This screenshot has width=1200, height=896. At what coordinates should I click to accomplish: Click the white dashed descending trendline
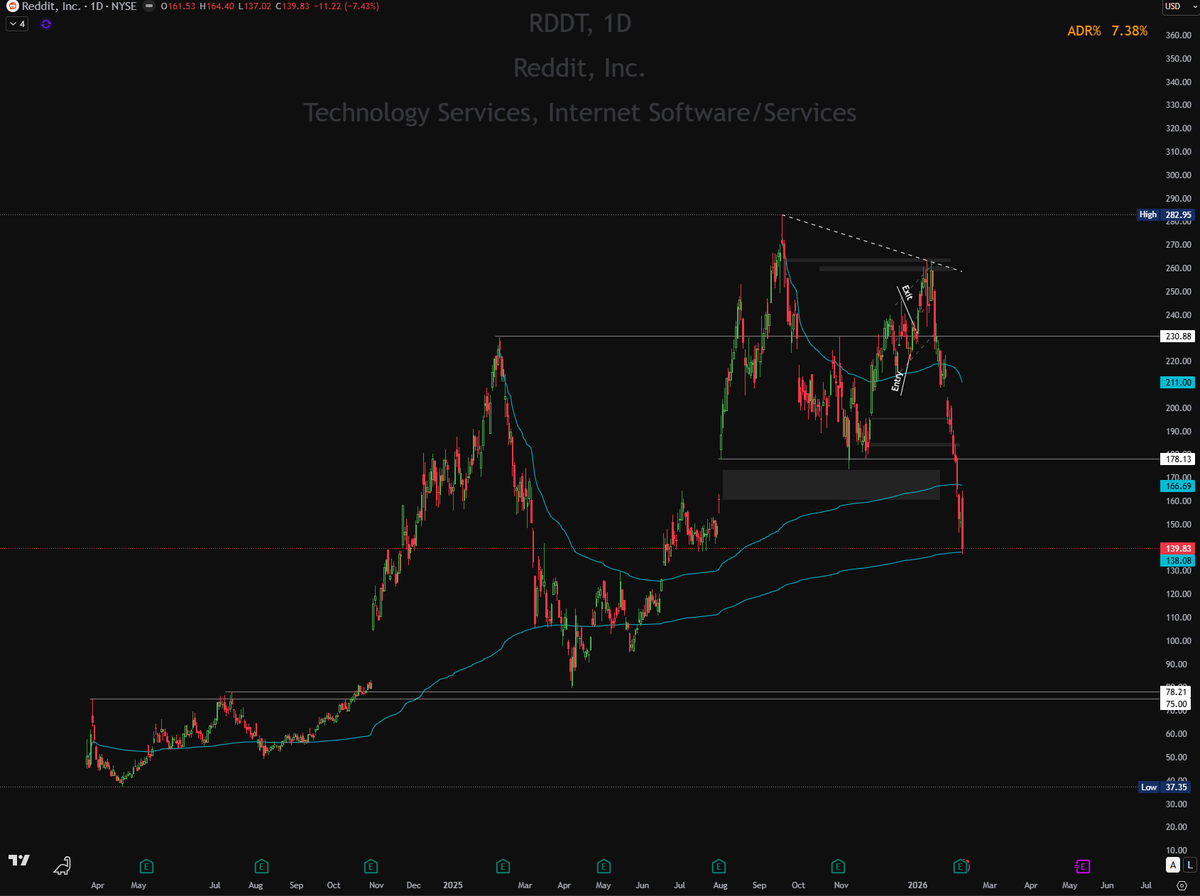(871, 243)
